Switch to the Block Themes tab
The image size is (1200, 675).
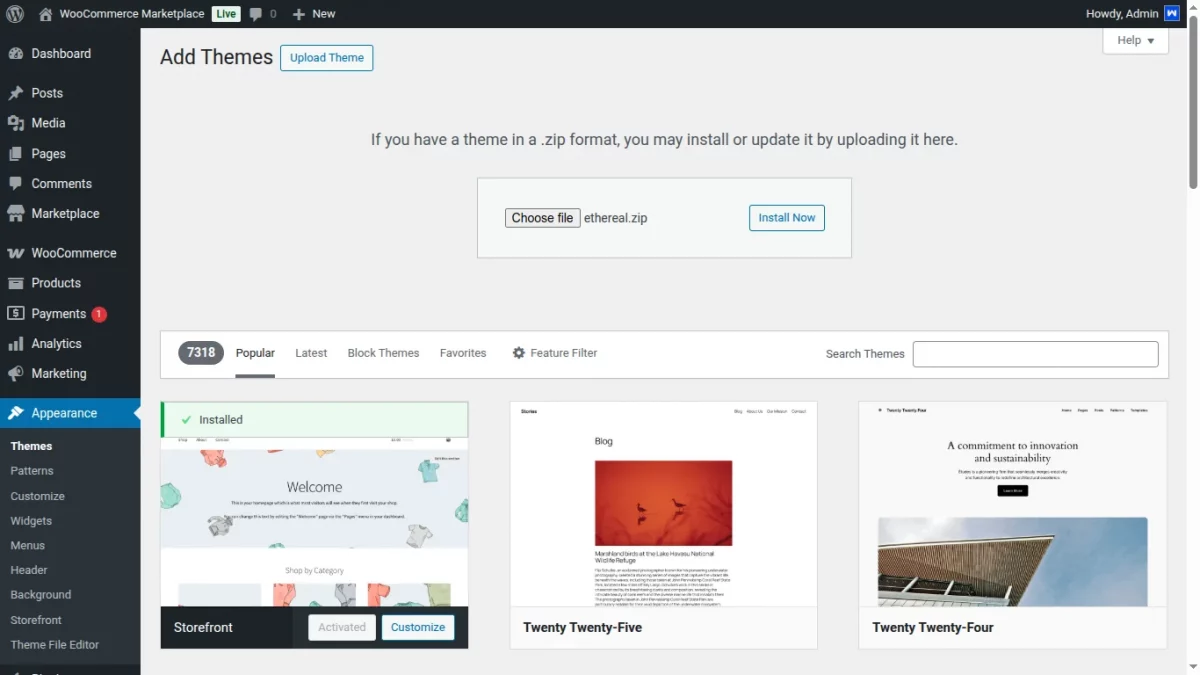pos(383,353)
